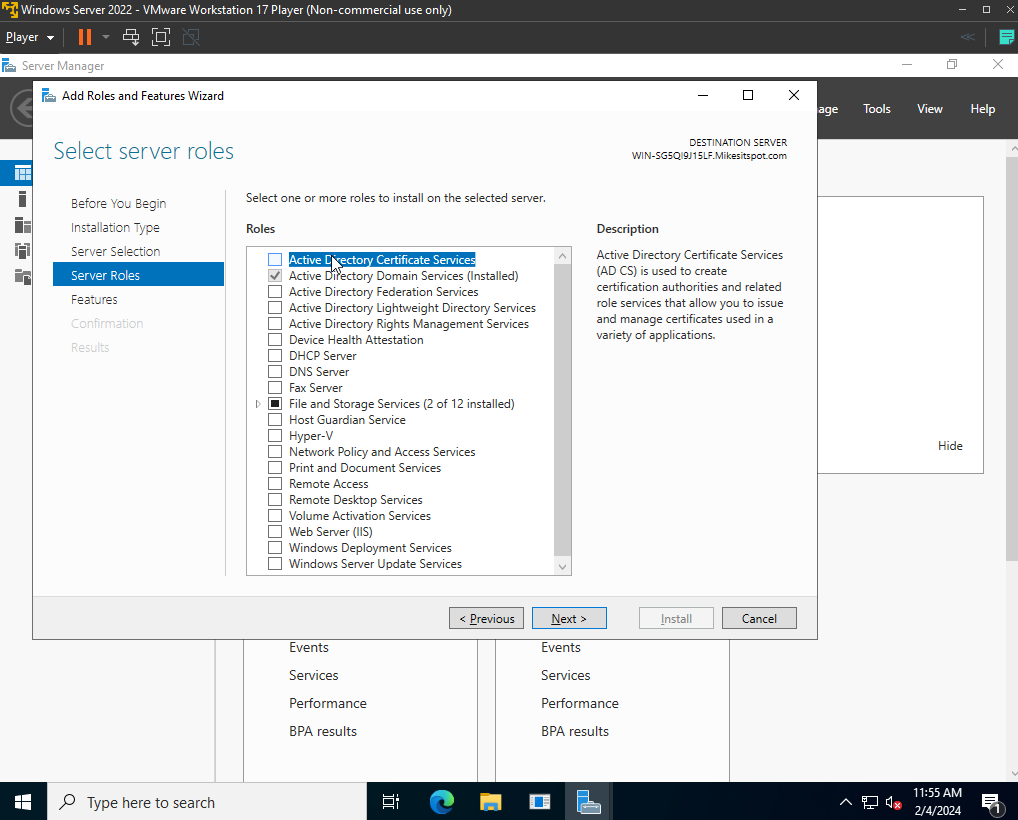Image resolution: width=1018 pixels, height=820 pixels.
Task: Toggle Active Directory Federation Services checkbox
Action: pos(275,292)
